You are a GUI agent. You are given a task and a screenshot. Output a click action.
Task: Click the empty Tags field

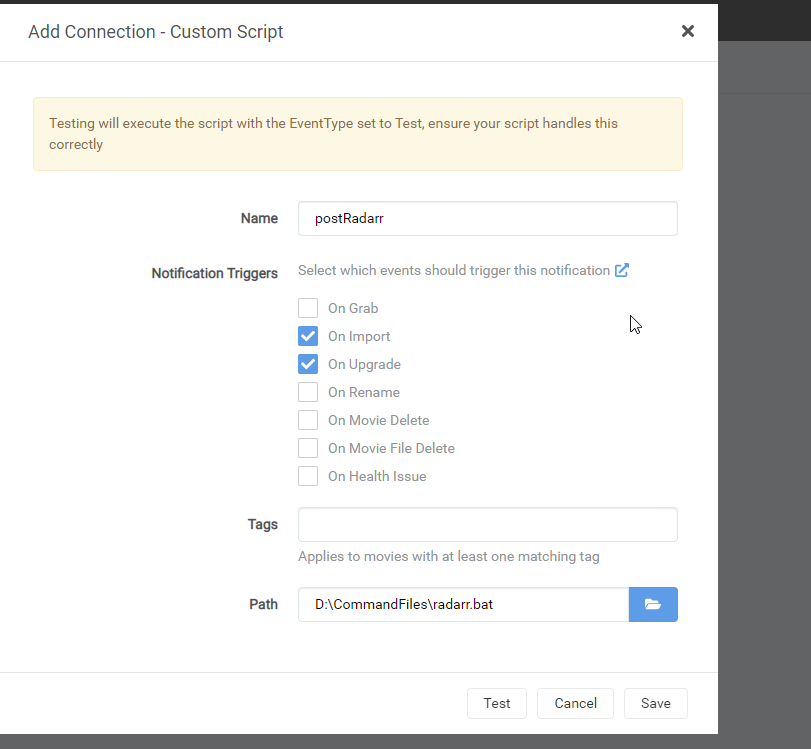pyautogui.click(x=487, y=524)
